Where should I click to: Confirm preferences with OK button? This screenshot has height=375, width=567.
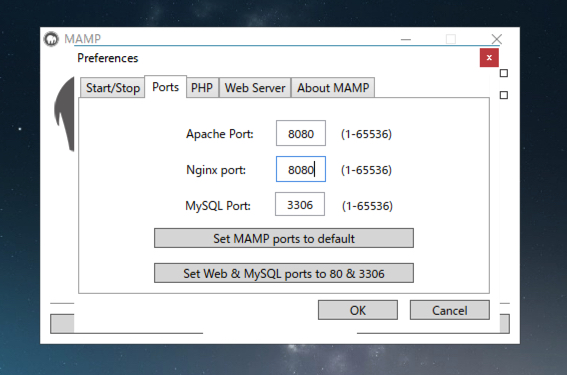[x=358, y=310]
